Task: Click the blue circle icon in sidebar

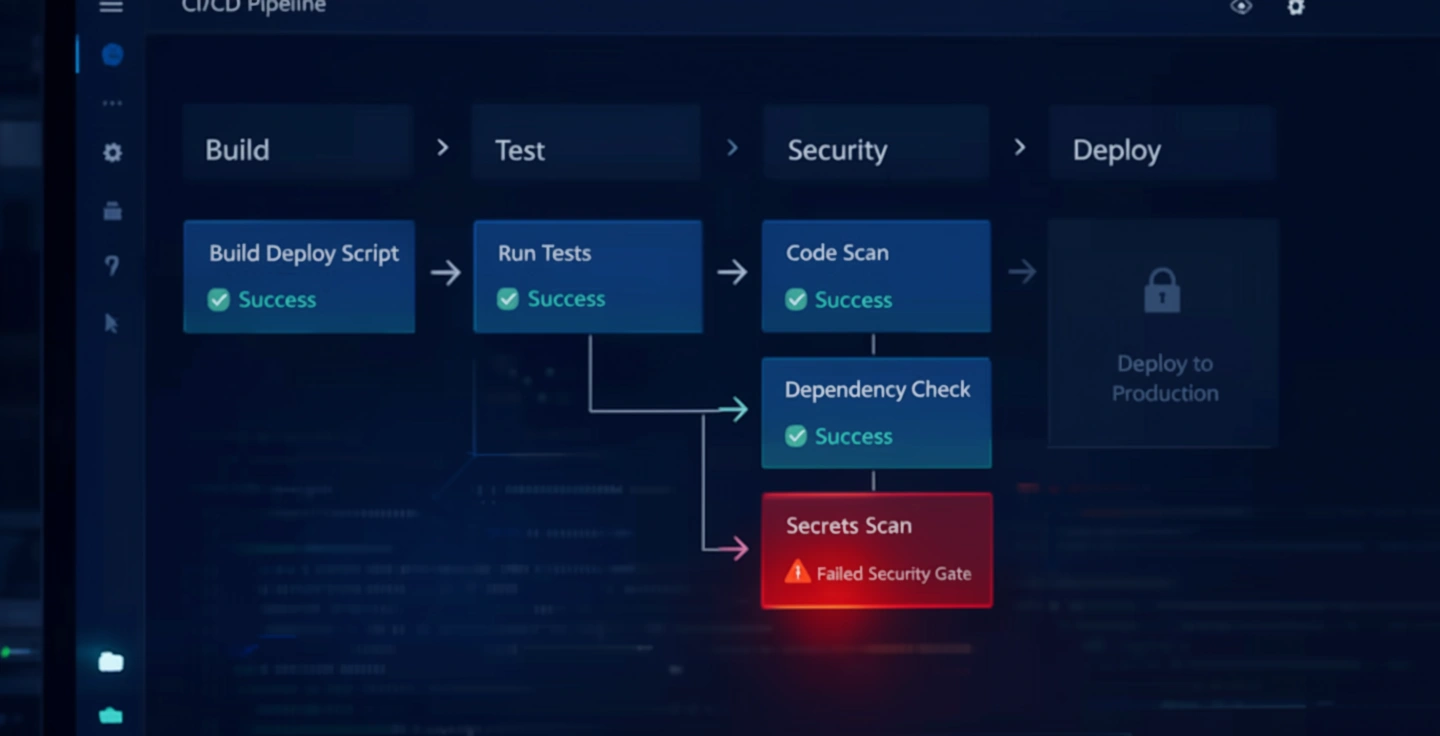Action: 112,55
